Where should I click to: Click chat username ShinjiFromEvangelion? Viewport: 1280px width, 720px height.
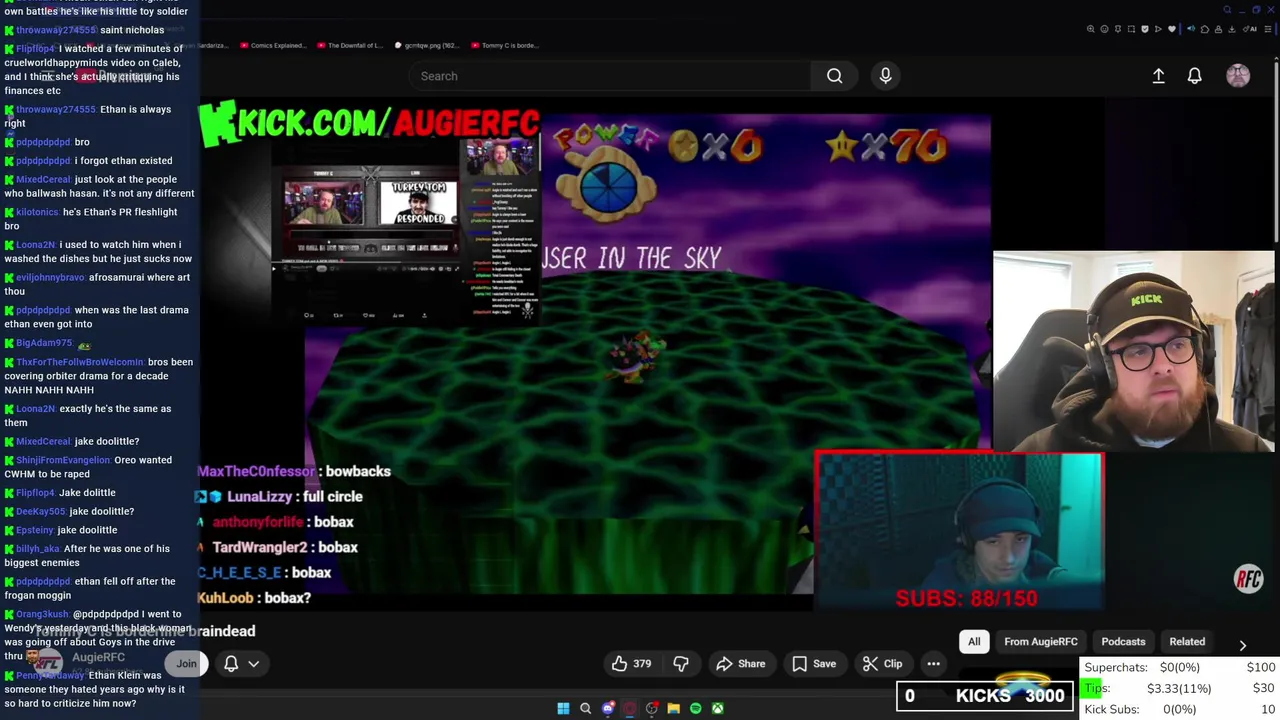(x=62, y=460)
